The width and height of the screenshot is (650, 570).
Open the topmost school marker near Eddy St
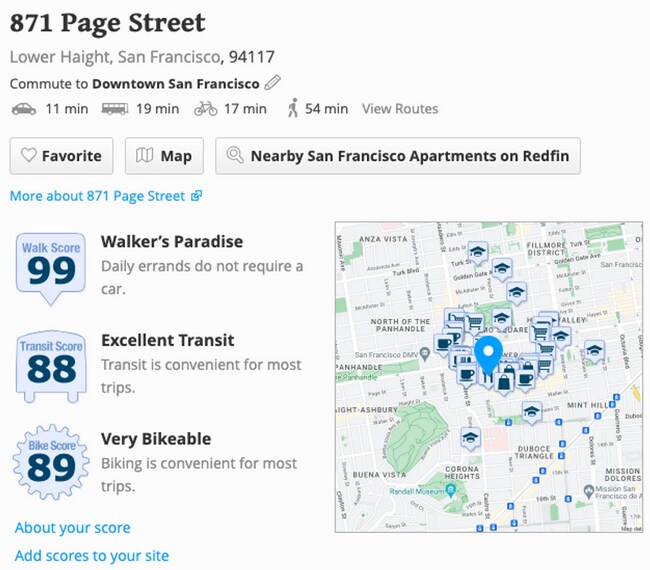(x=478, y=253)
